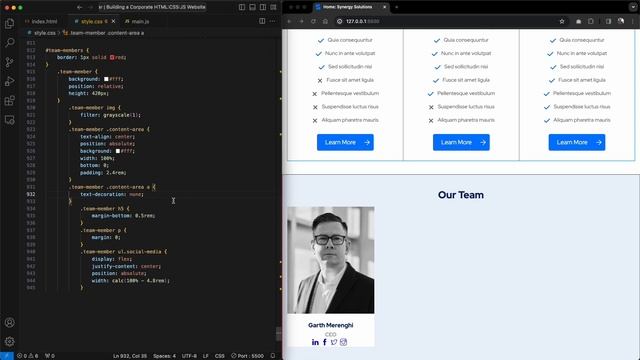The height and width of the screenshot is (360, 640).
Task: Click the Port : 5500 Live Server status
Action: coord(247,356)
